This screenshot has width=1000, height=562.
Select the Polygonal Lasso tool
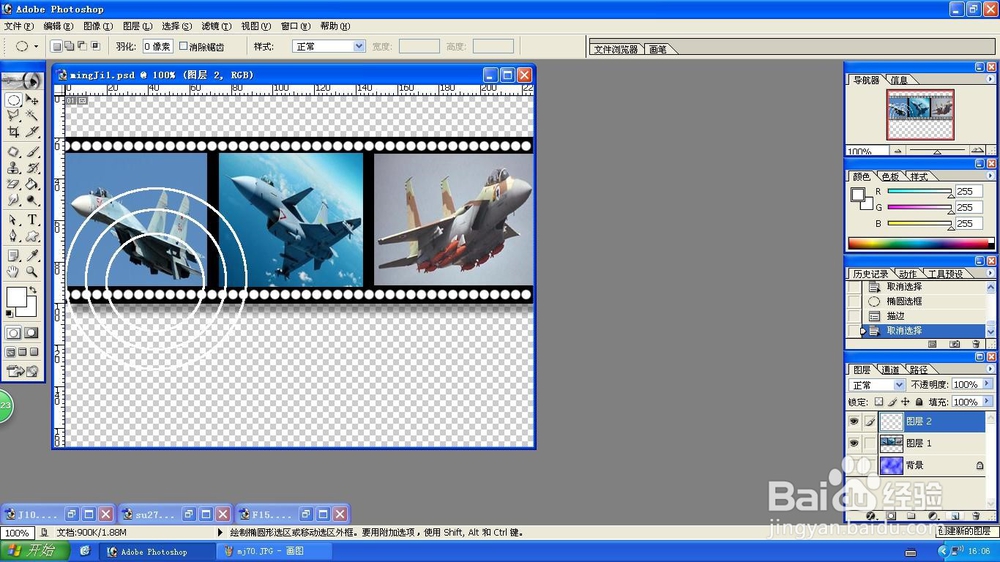[13, 115]
